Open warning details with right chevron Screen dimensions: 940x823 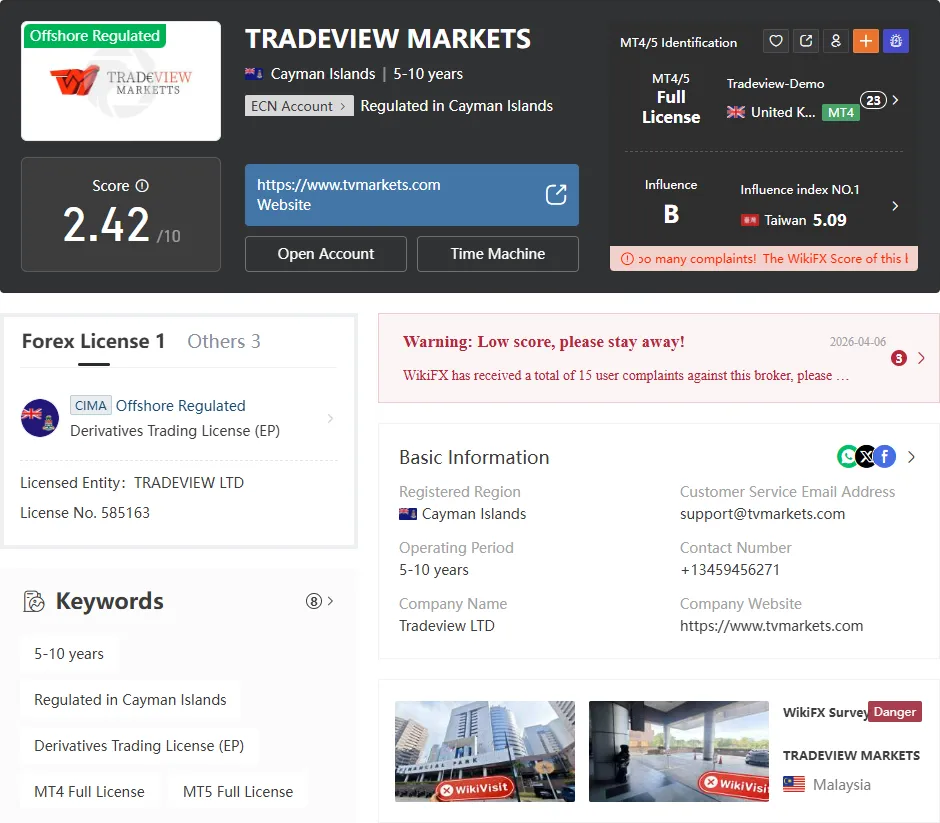(x=921, y=358)
